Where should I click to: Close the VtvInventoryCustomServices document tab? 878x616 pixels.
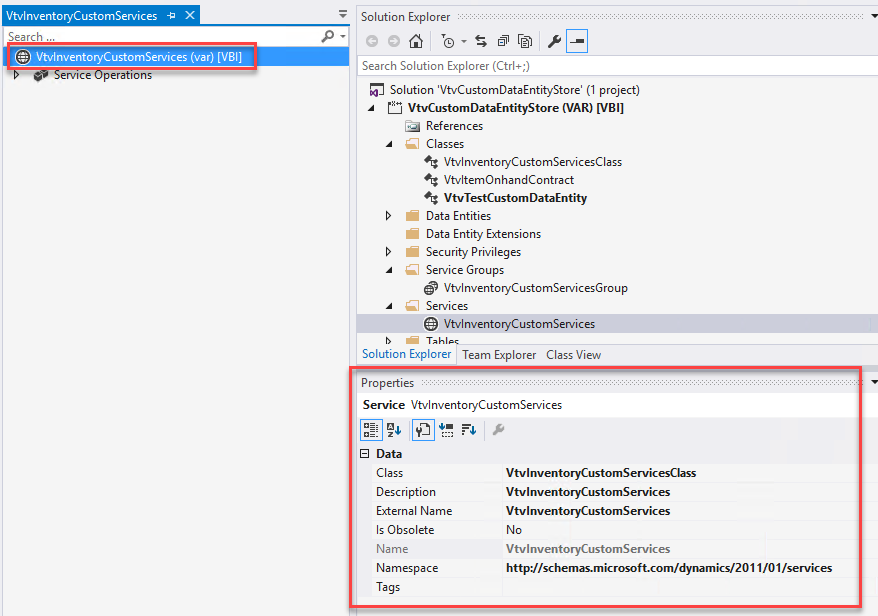190,15
